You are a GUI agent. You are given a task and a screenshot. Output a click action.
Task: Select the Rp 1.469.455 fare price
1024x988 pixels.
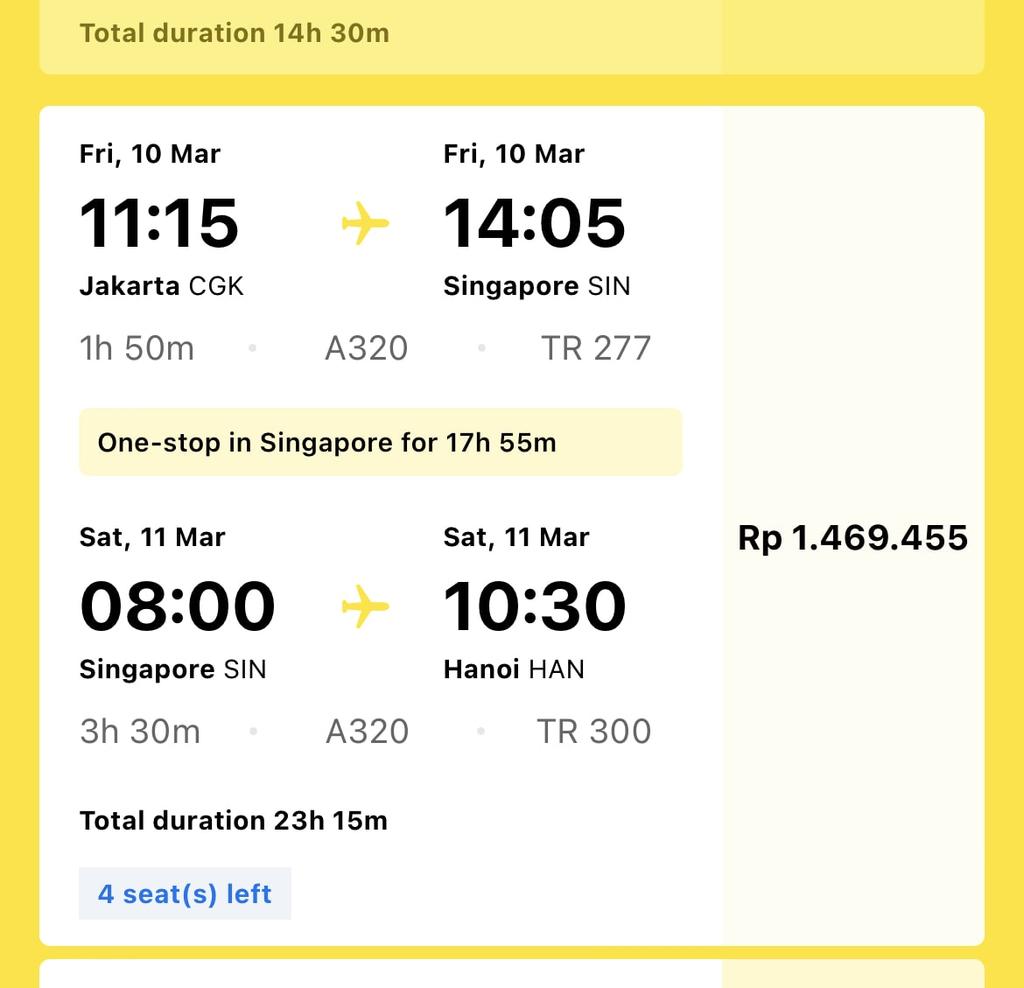(x=852, y=538)
